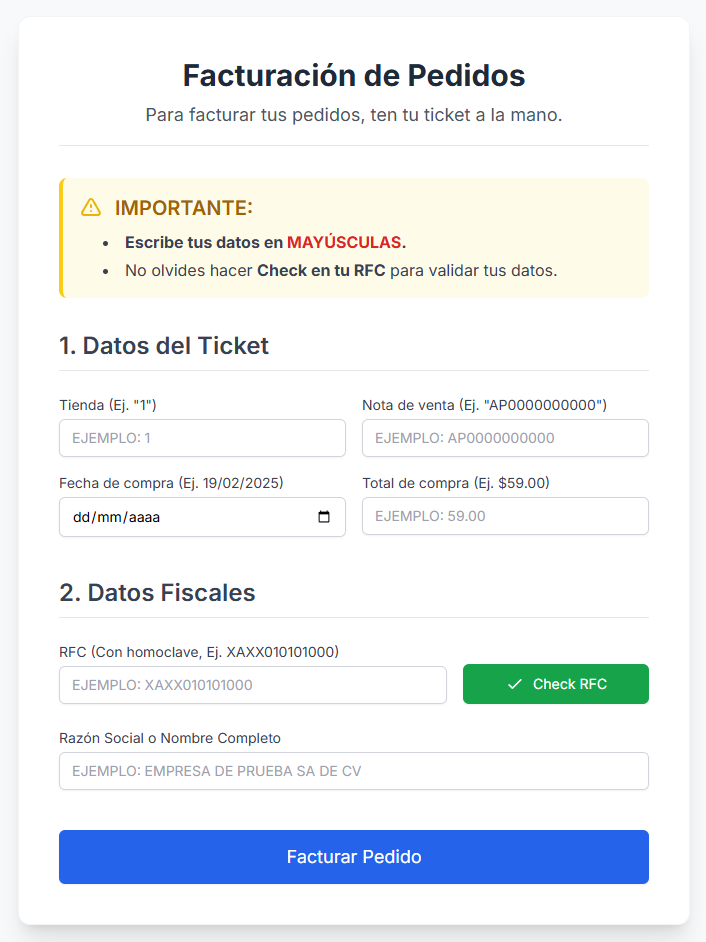Click the Facturación de Pedidos title
Image resolution: width=706 pixels, height=942 pixels.
pos(354,75)
